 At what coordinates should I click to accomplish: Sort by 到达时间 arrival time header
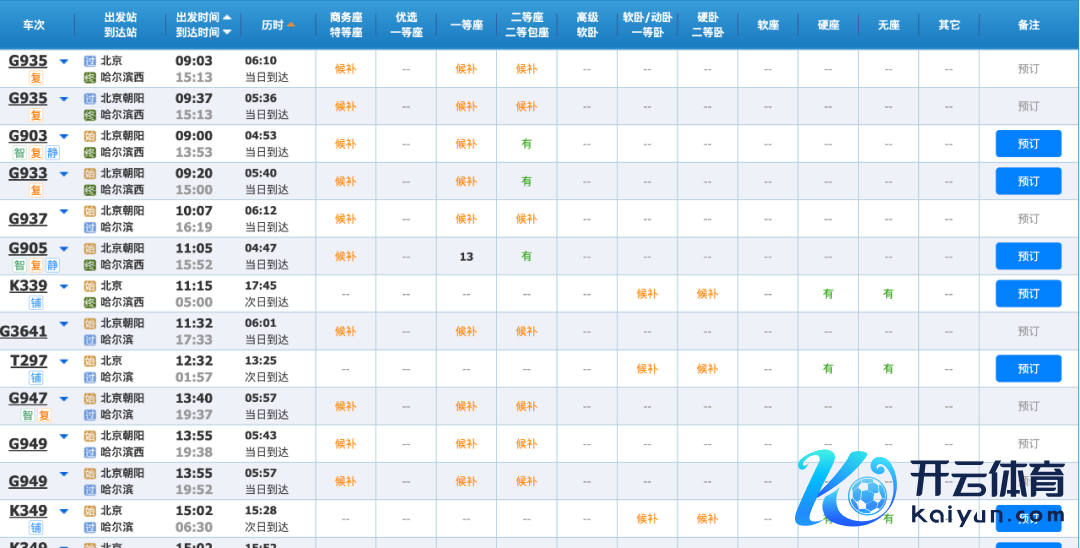coord(204,32)
